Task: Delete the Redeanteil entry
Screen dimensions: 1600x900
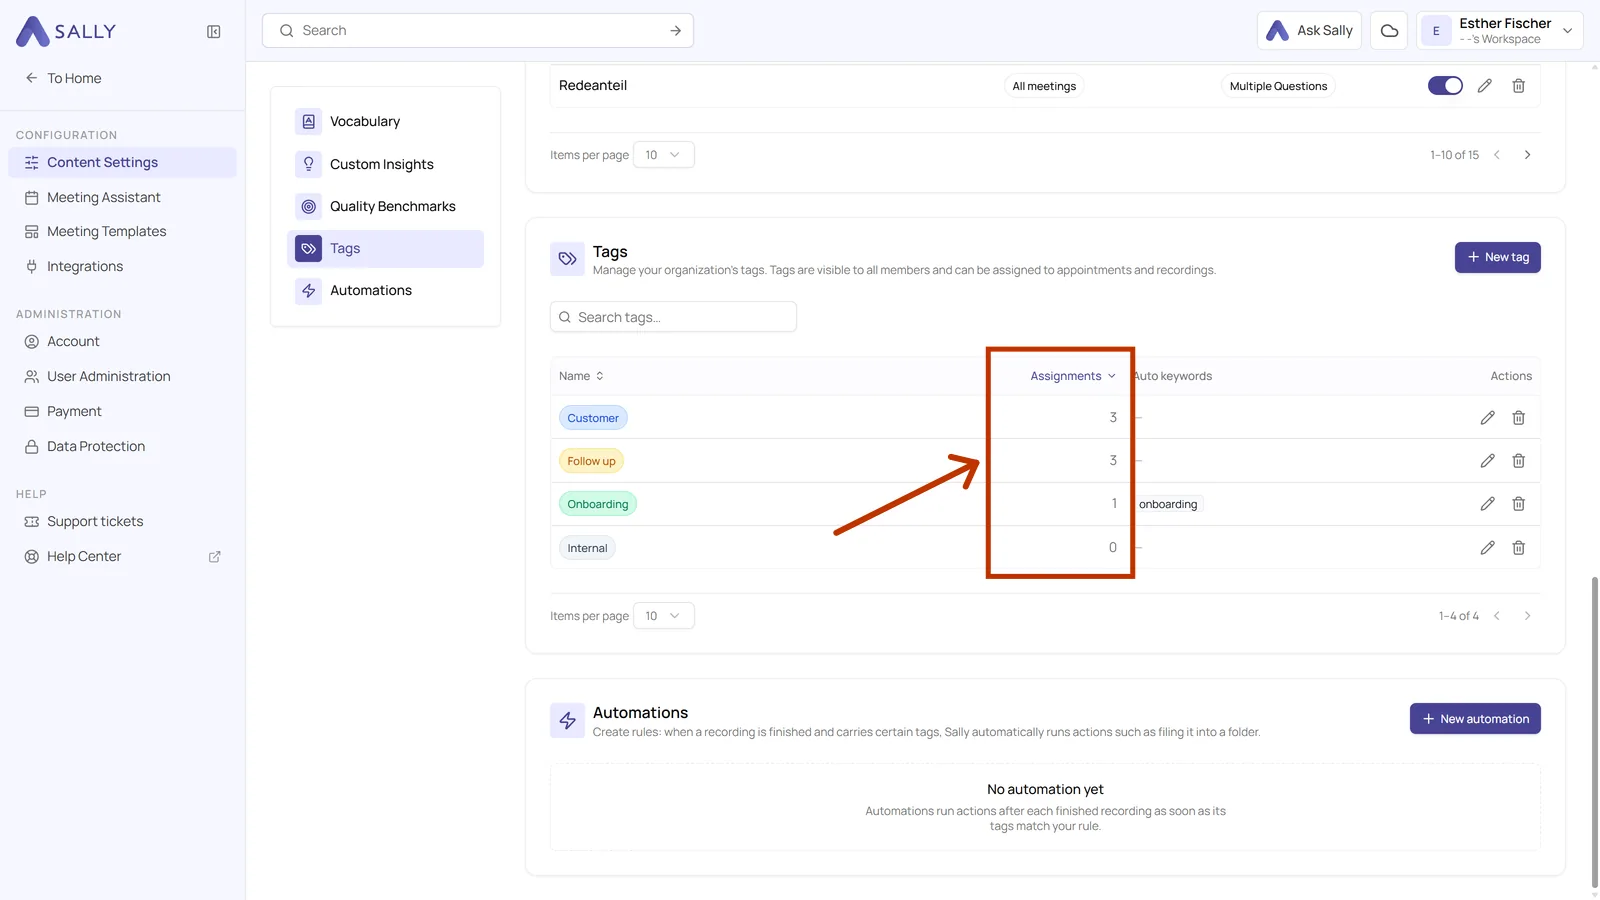Action: tap(1518, 86)
